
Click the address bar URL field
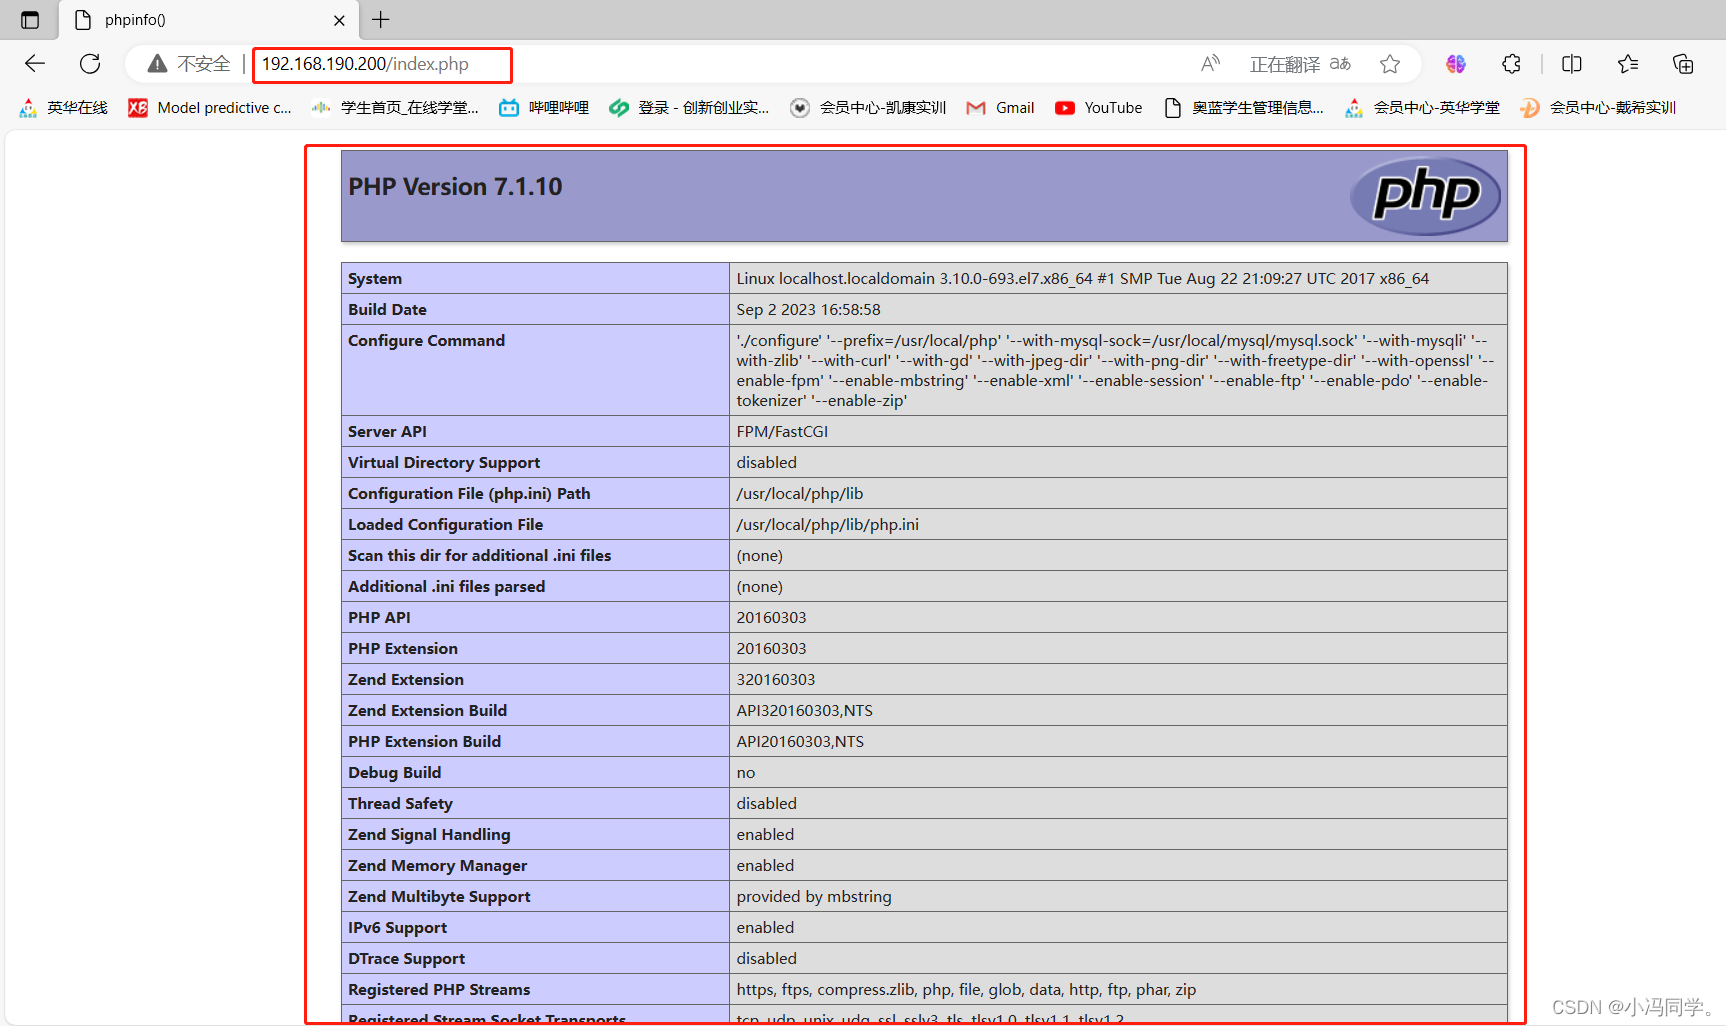(365, 64)
